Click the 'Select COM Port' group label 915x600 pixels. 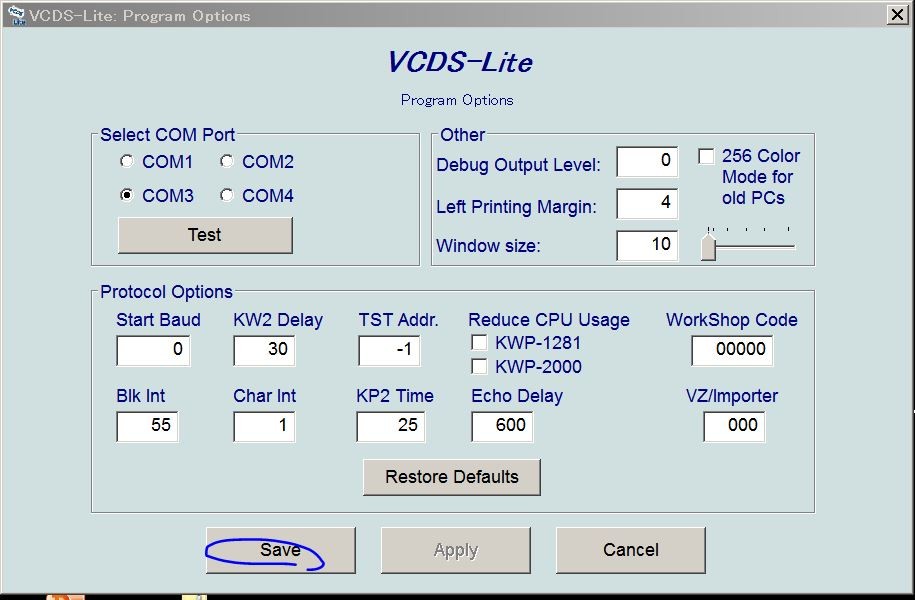(x=167, y=135)
